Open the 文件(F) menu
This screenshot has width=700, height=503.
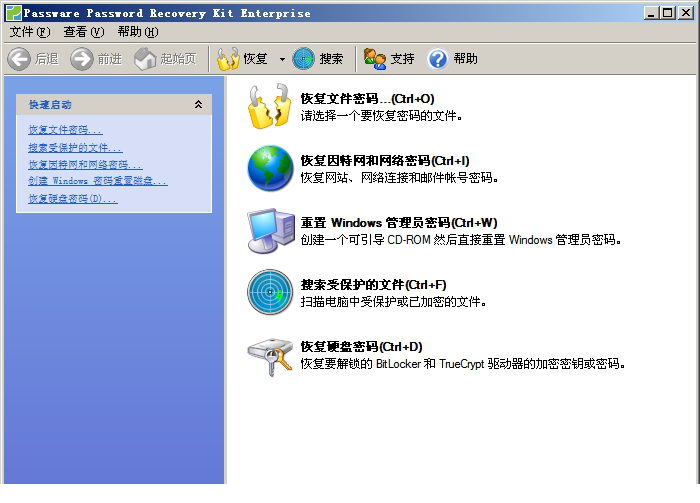click(x=30, y=32)
